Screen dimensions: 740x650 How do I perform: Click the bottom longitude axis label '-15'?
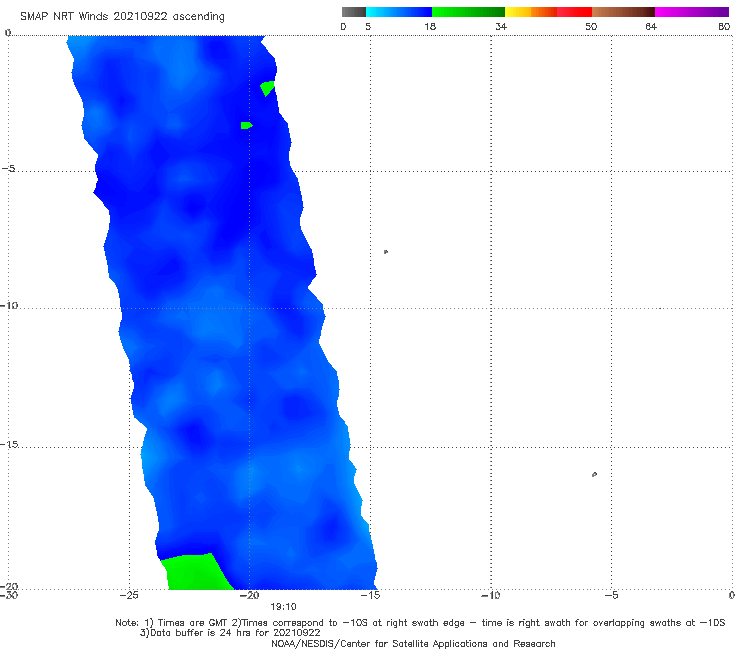[370, 595]
